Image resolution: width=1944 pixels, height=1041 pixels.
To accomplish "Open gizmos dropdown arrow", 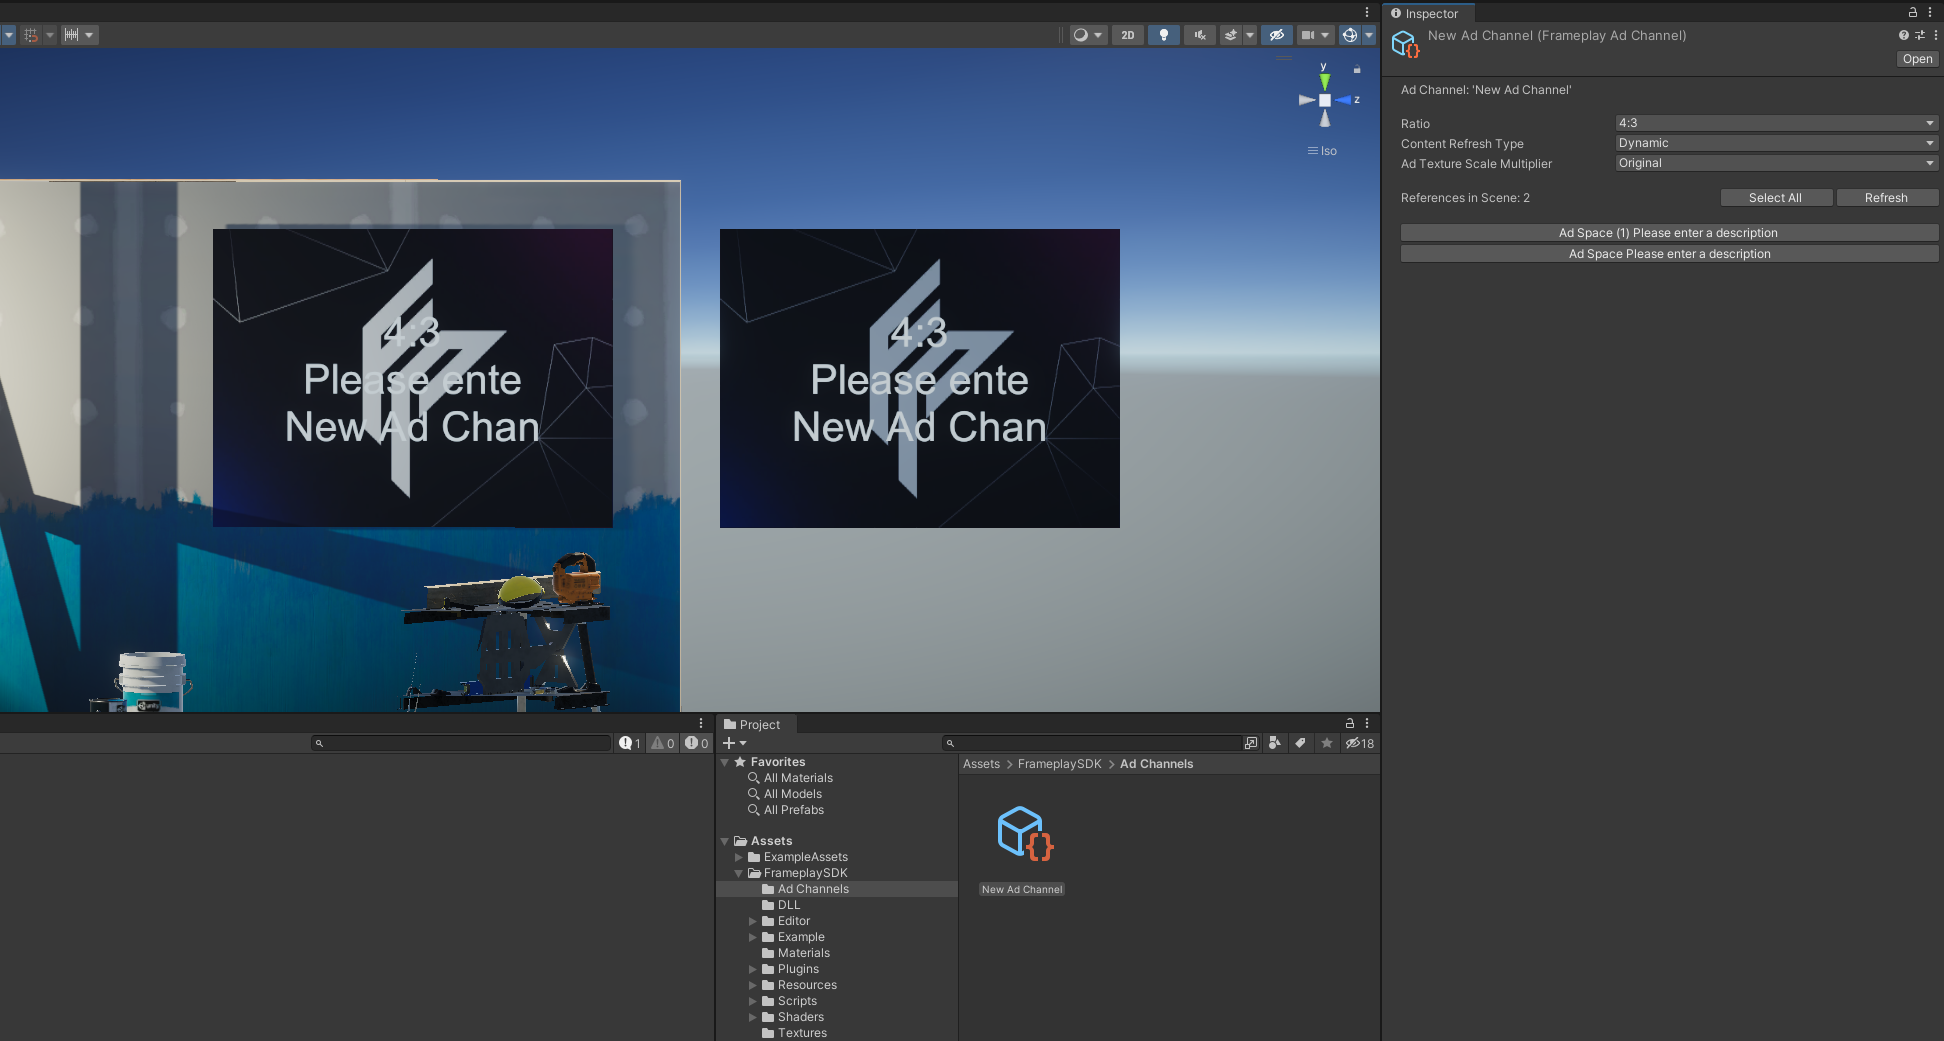I will click(x=1369, y=35).
